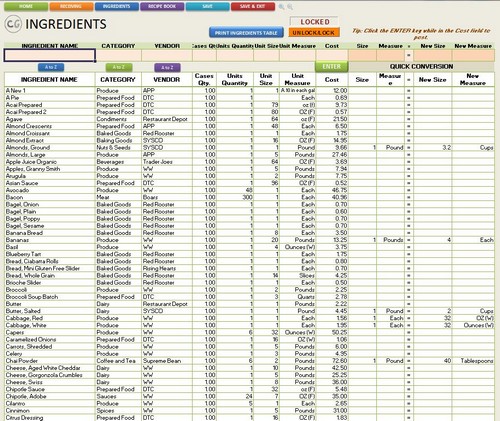Click the 'Avocado' ingredient name
Image resolution: width=500 pixels, height=421 pixels.
pyautogui.click(x=17, y=190)
